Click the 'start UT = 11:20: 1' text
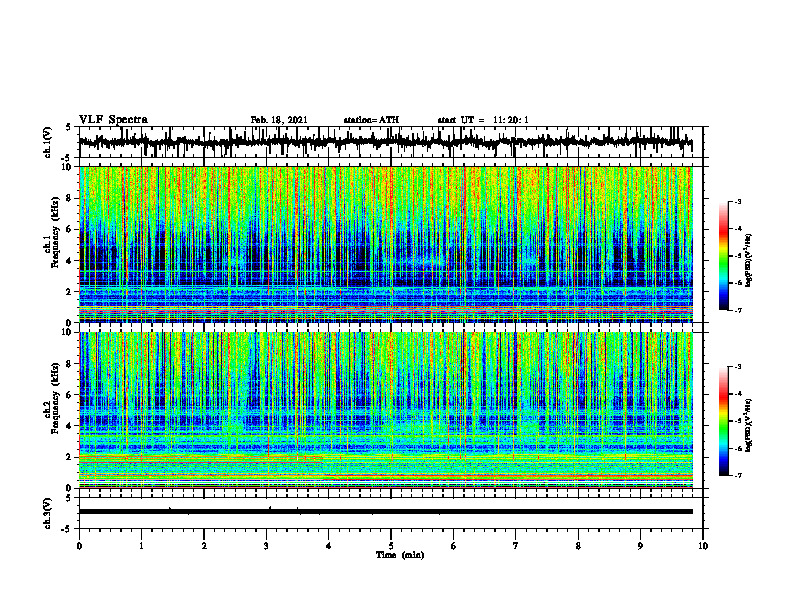The width and height of the screenshot is (792, 612). (483, 120)
